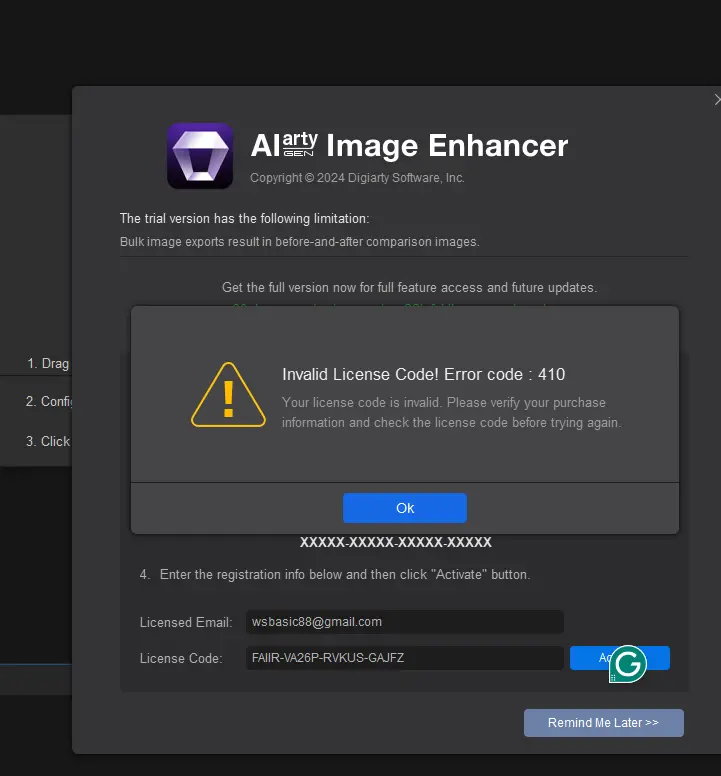Click the "Image Enhancer" title text
Image resolution: width=721 pixels, height=776 pixels.
447,146
